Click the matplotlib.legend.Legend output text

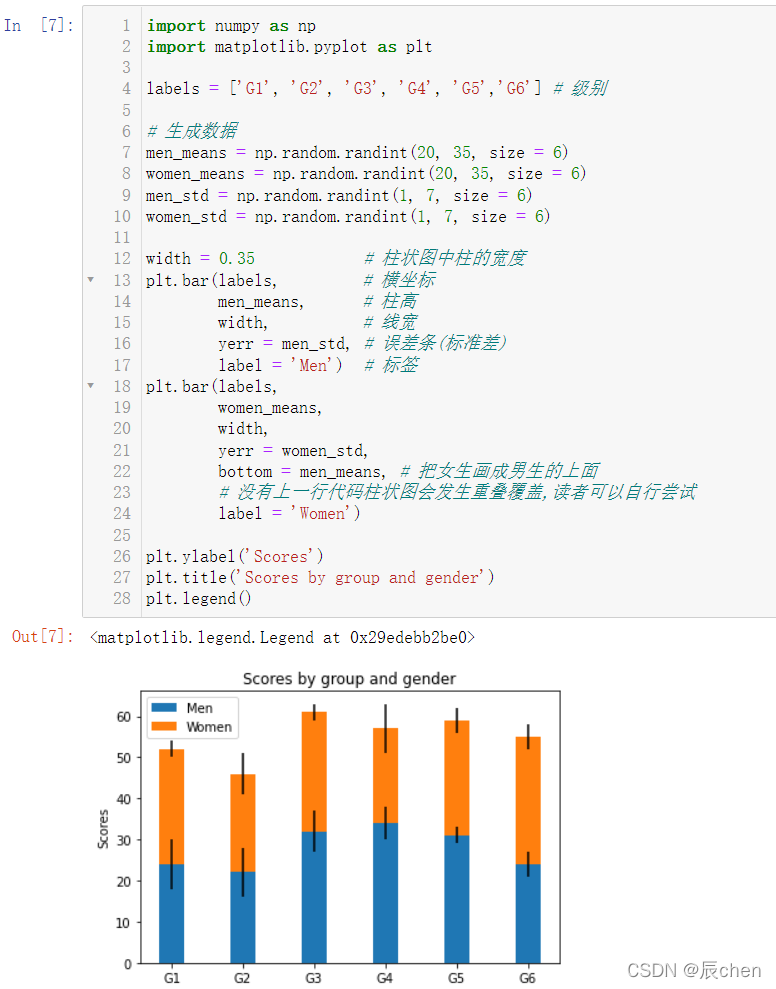coord(282,638)
